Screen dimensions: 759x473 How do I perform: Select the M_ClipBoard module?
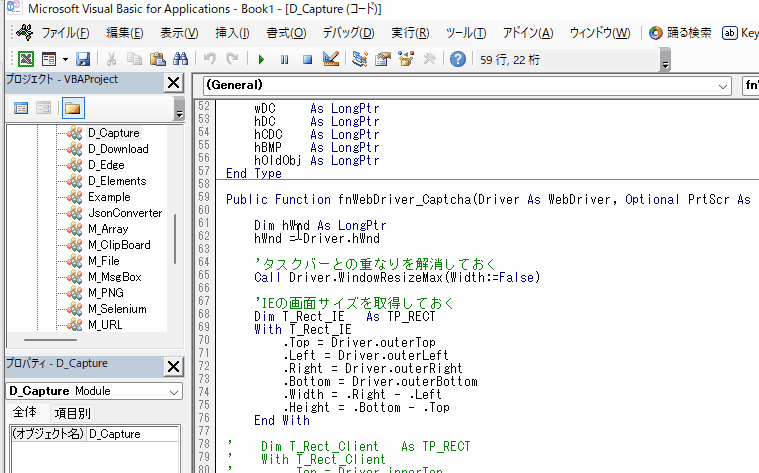click(x=119, y=244)
